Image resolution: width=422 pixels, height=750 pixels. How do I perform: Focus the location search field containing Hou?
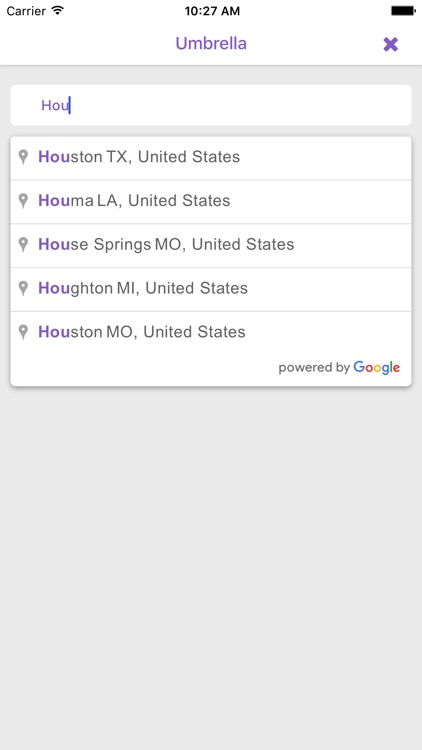point(211,105)
